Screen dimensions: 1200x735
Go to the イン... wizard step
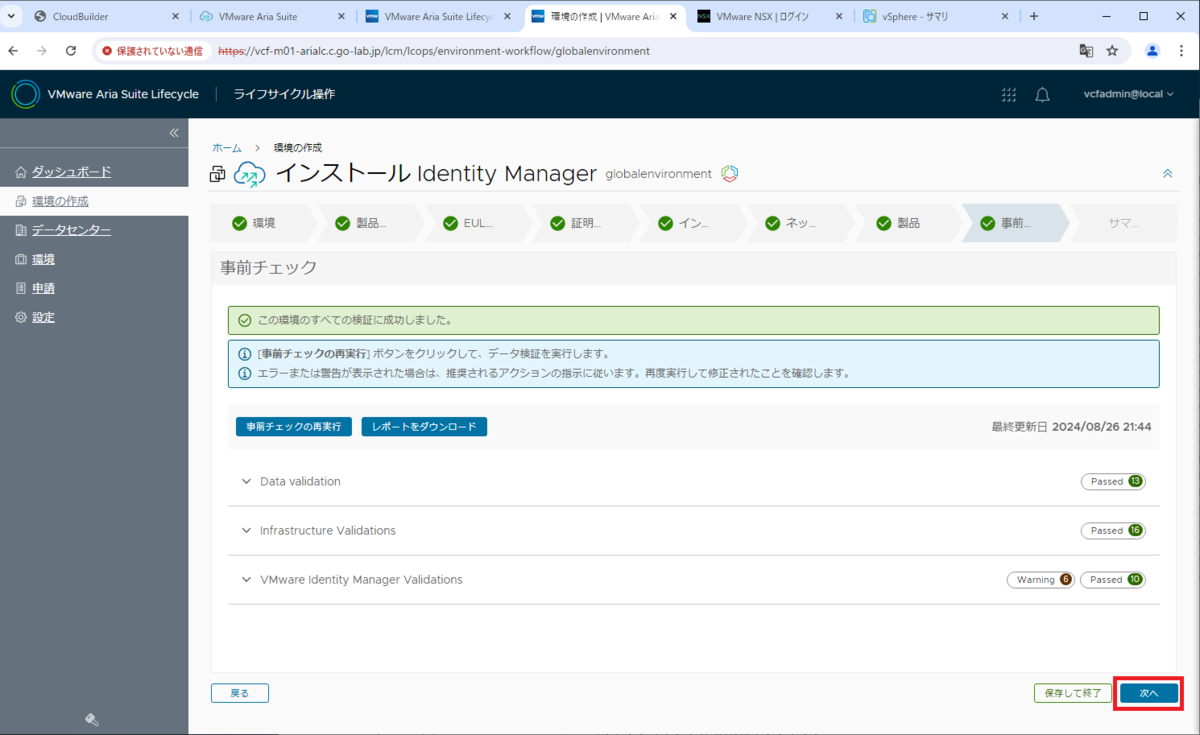click(692, 223)
